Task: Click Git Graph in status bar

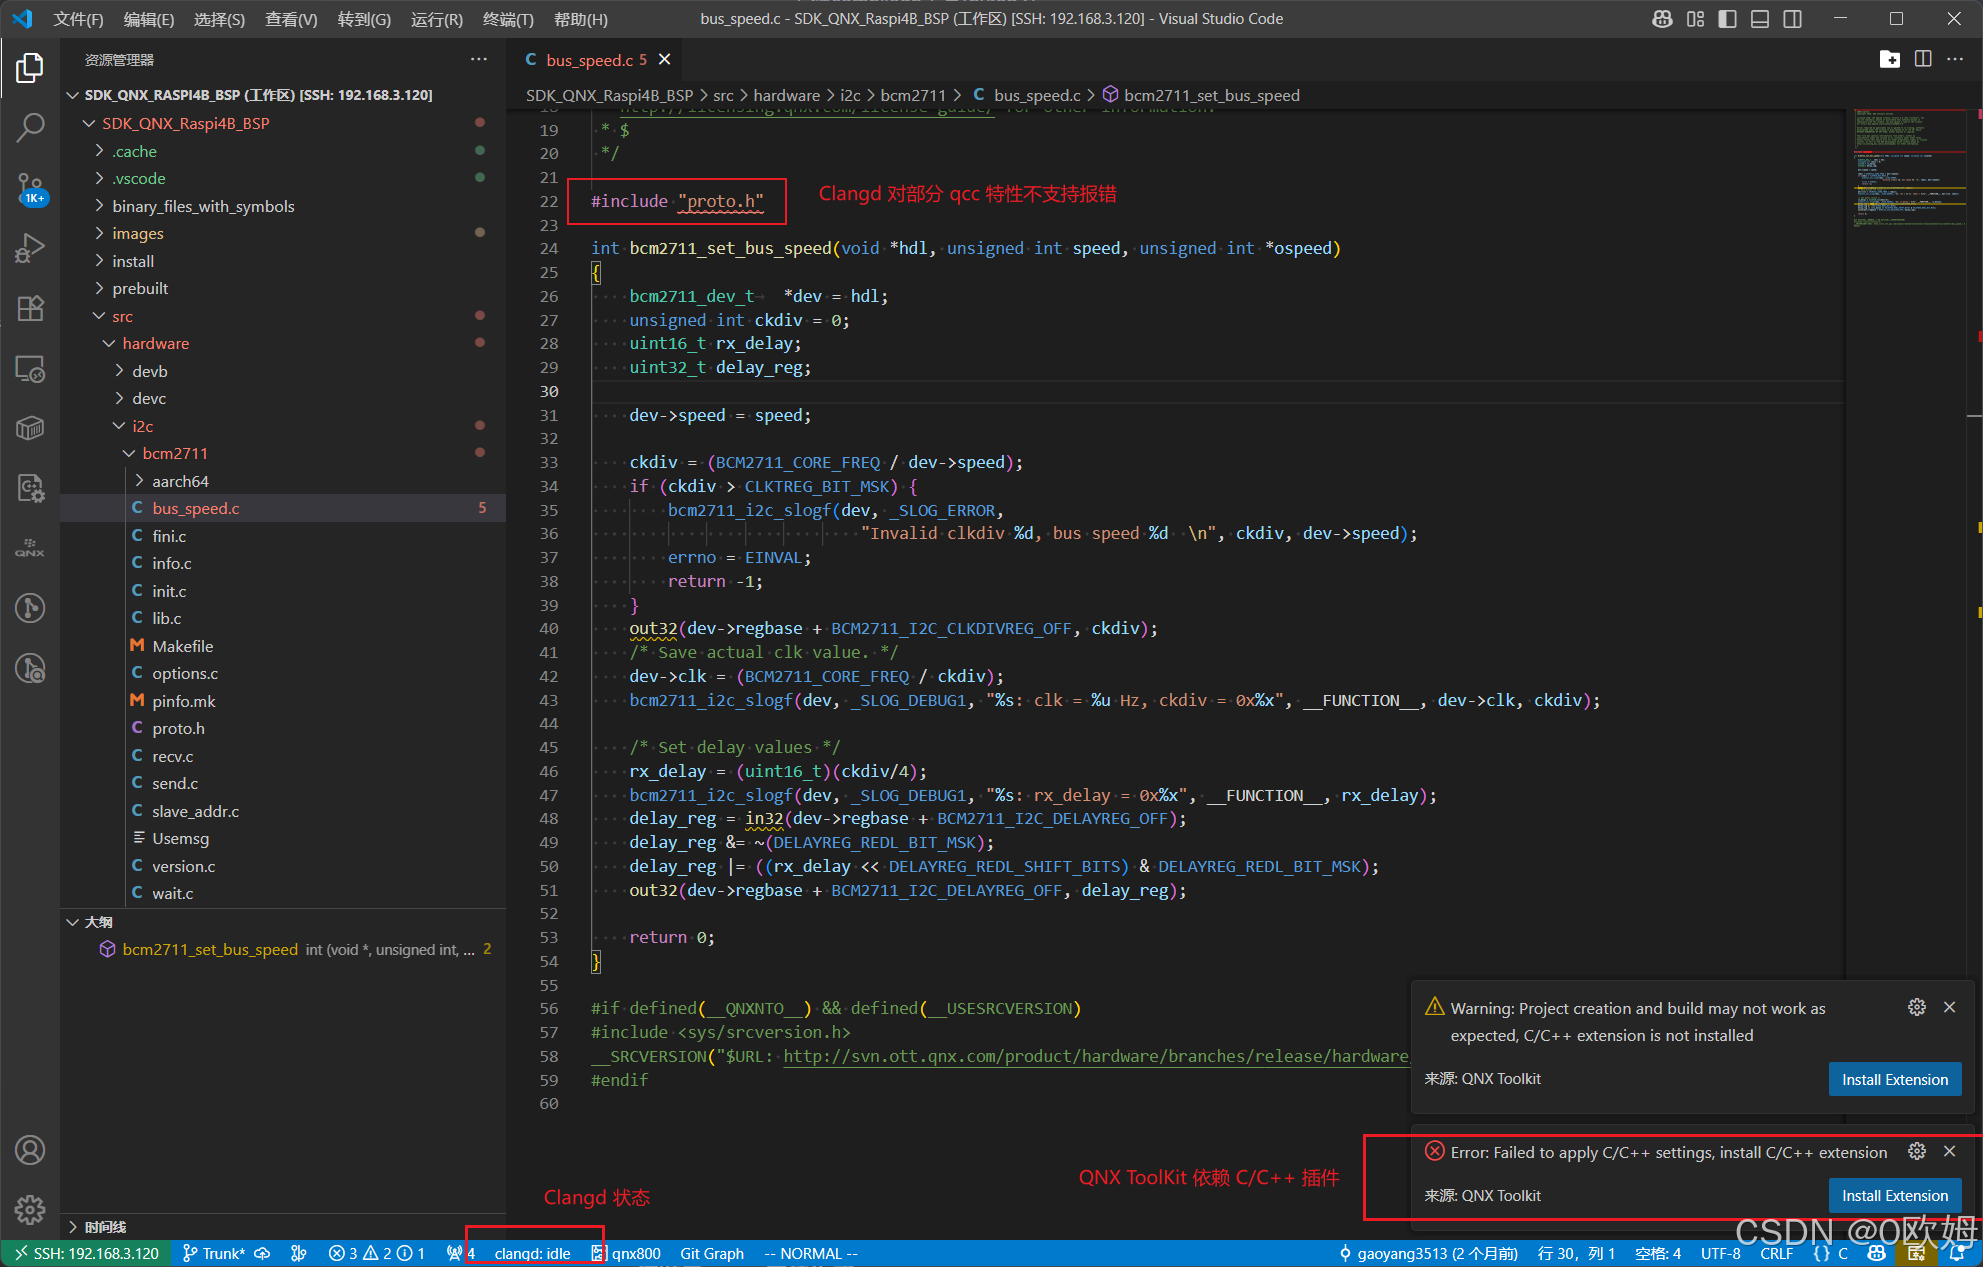Action: tap(712, 1253)
